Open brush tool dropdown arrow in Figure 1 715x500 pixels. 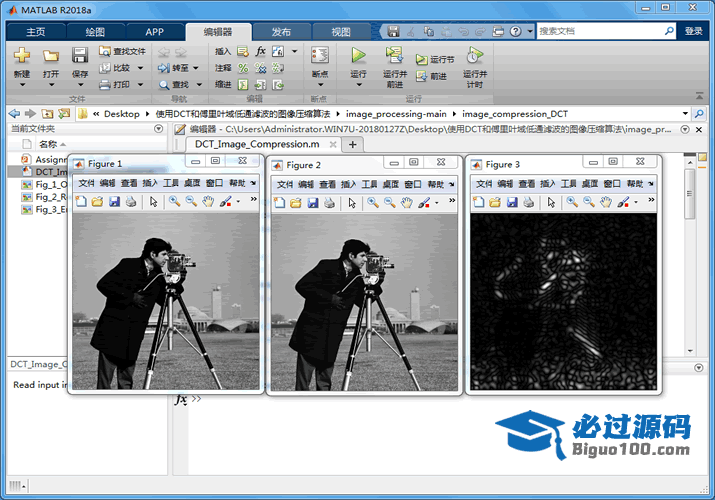pos(238,201)
